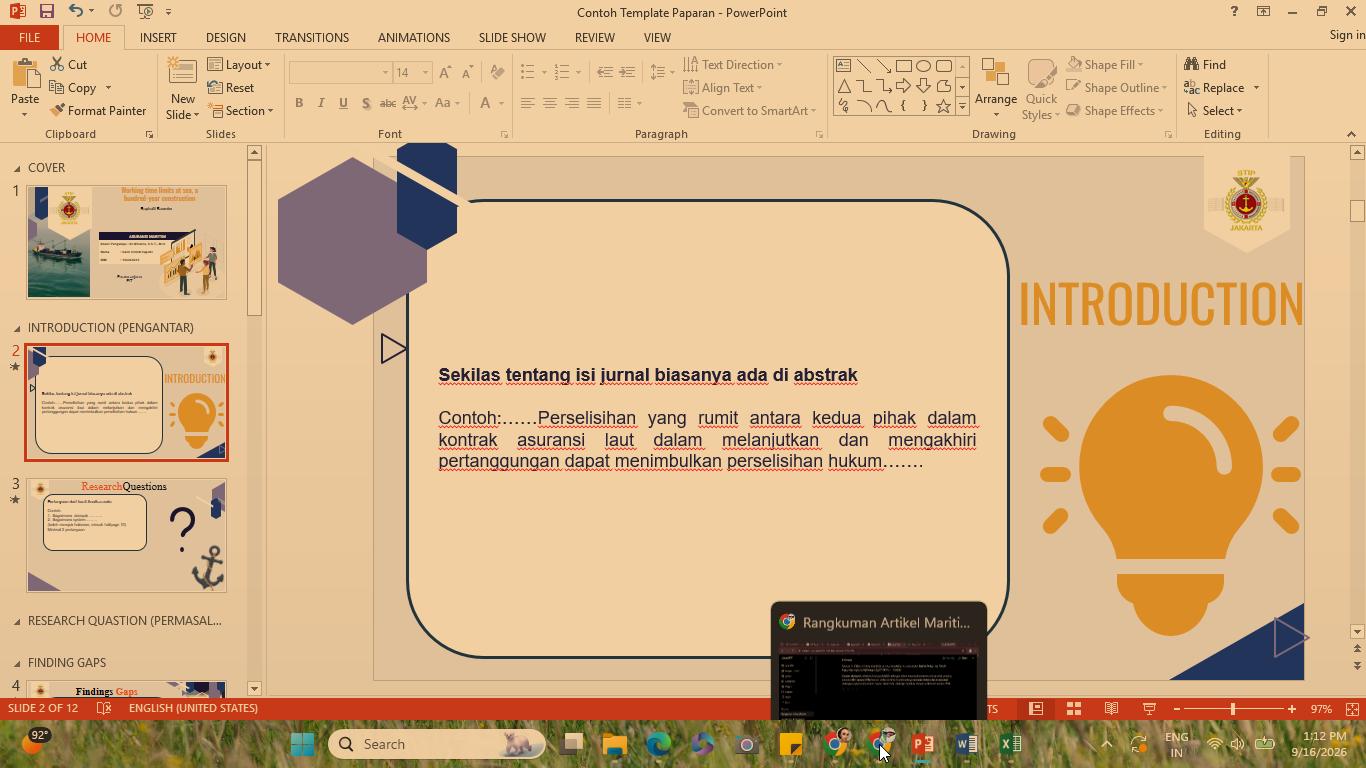Launch Excel from the taskbar
1366x768 pixels.
[1010, 744]
